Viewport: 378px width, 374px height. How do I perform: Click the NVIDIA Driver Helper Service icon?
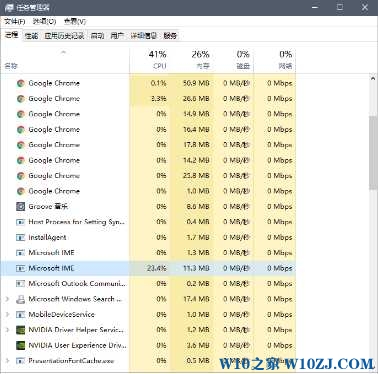[x=21, y=330]
